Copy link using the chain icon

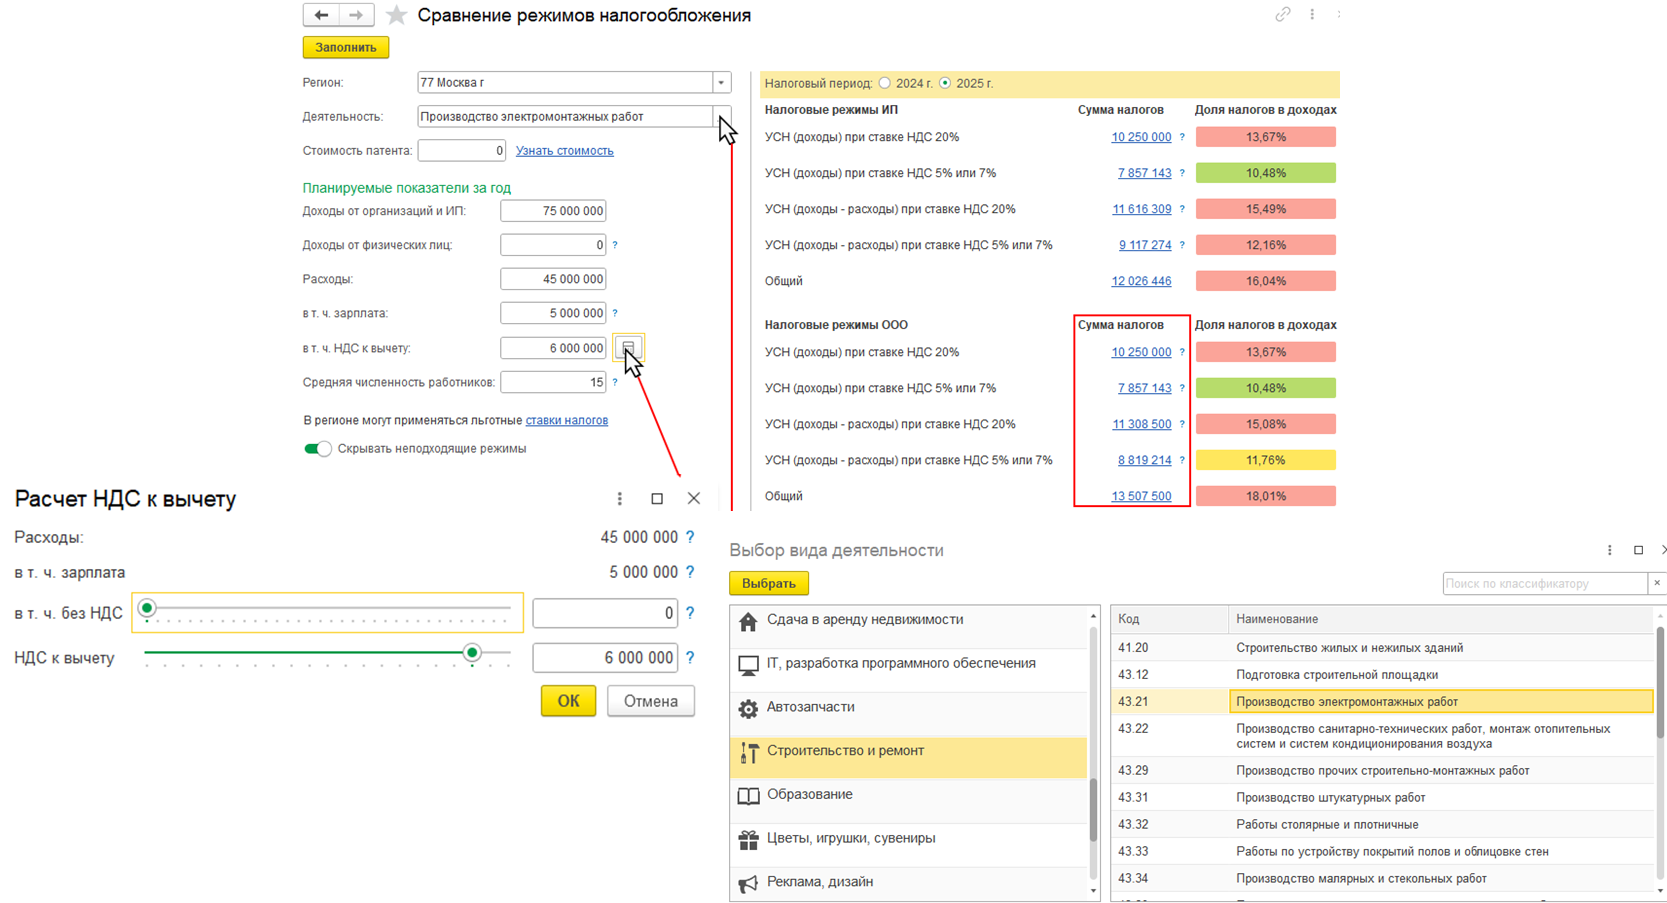click(x=1282, y=15)
